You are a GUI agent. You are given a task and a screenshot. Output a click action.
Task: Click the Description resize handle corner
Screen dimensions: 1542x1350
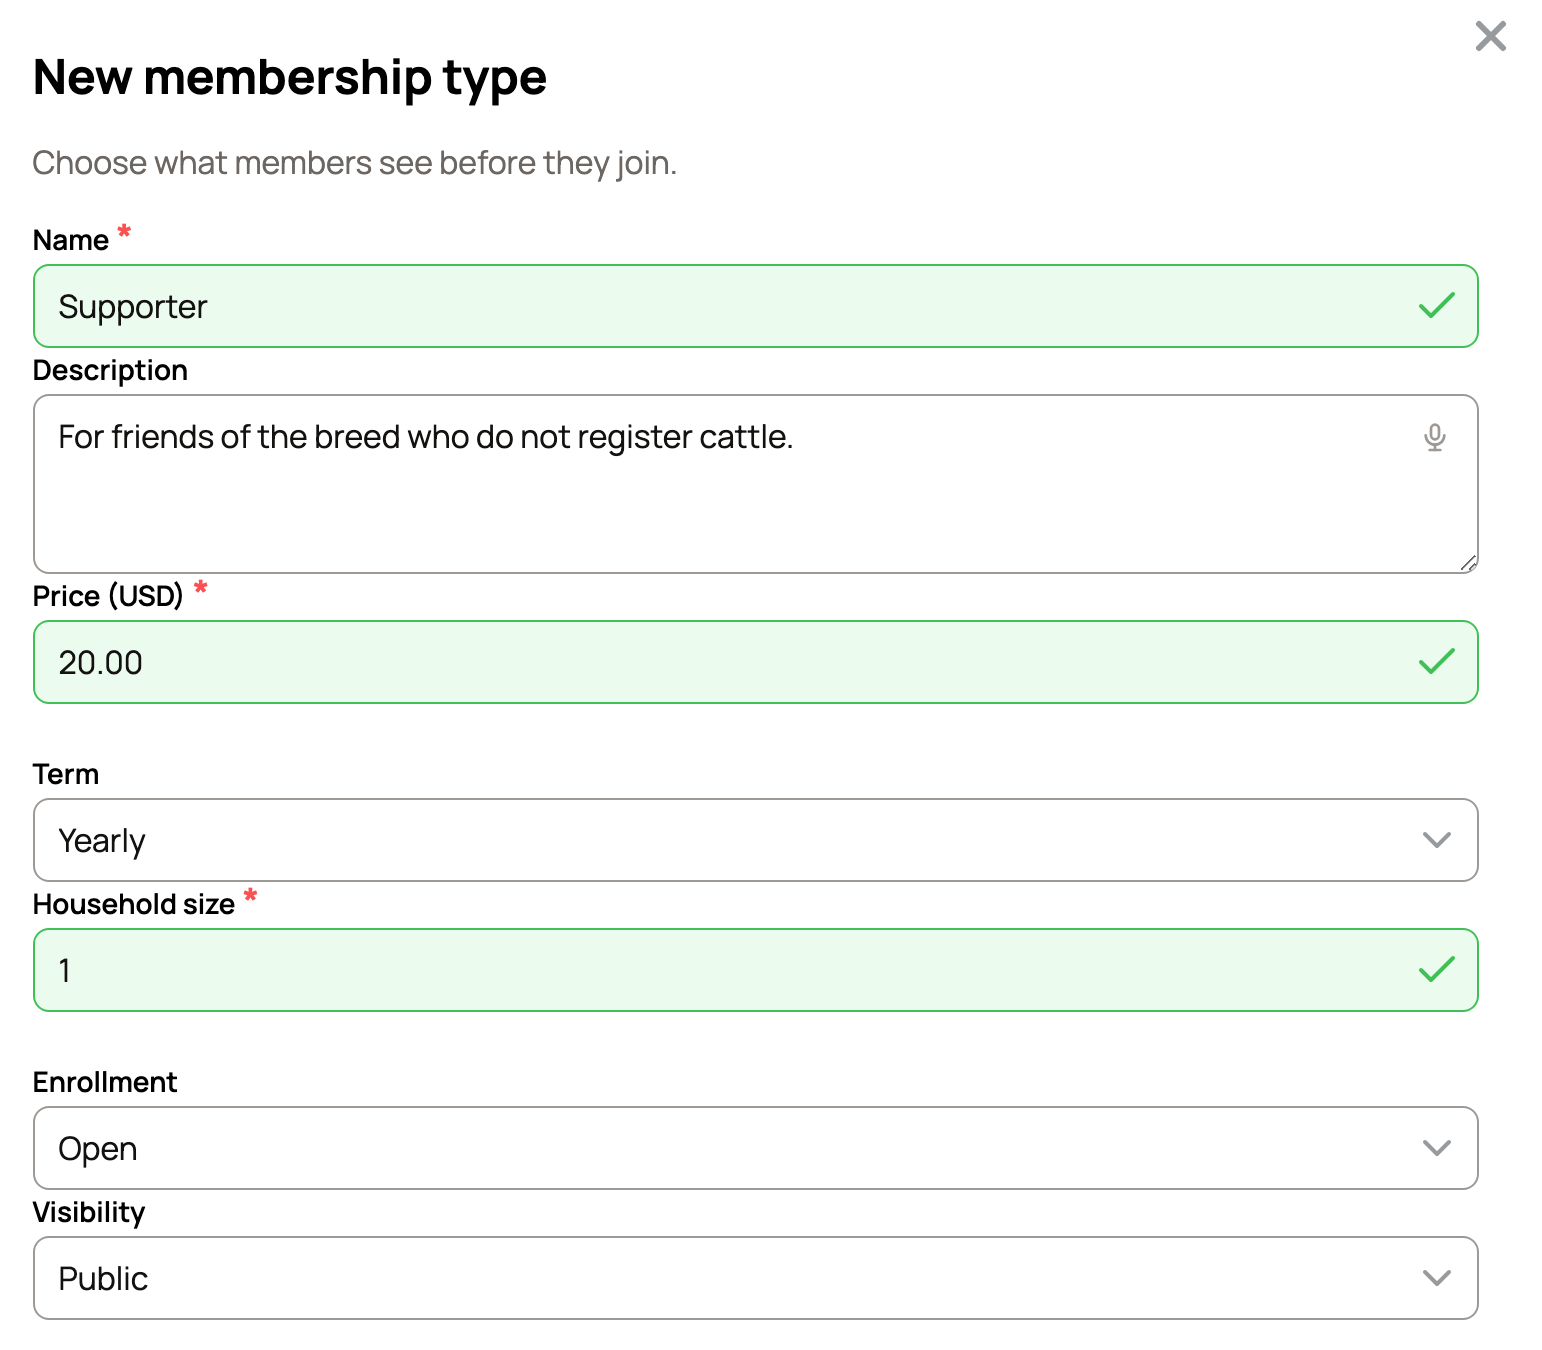tap(1468, 563)
